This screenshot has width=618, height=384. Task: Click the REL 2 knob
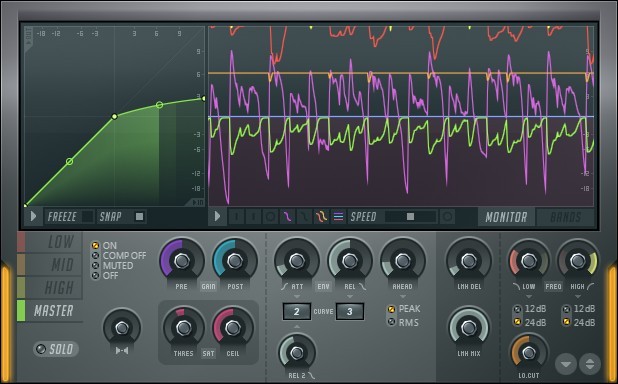coord(297,353)
